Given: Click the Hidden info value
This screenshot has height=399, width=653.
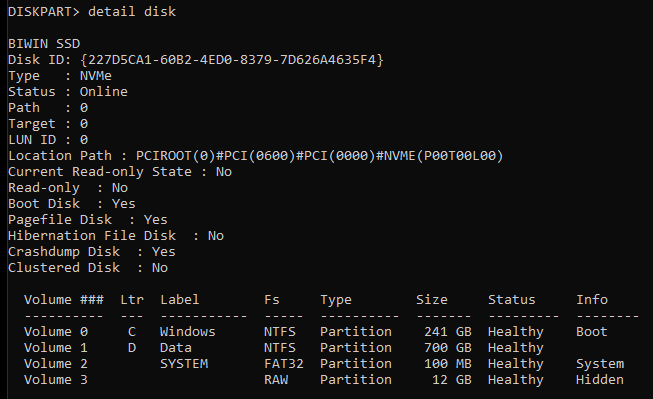Looking at the screenshot, I should (600, 380).
